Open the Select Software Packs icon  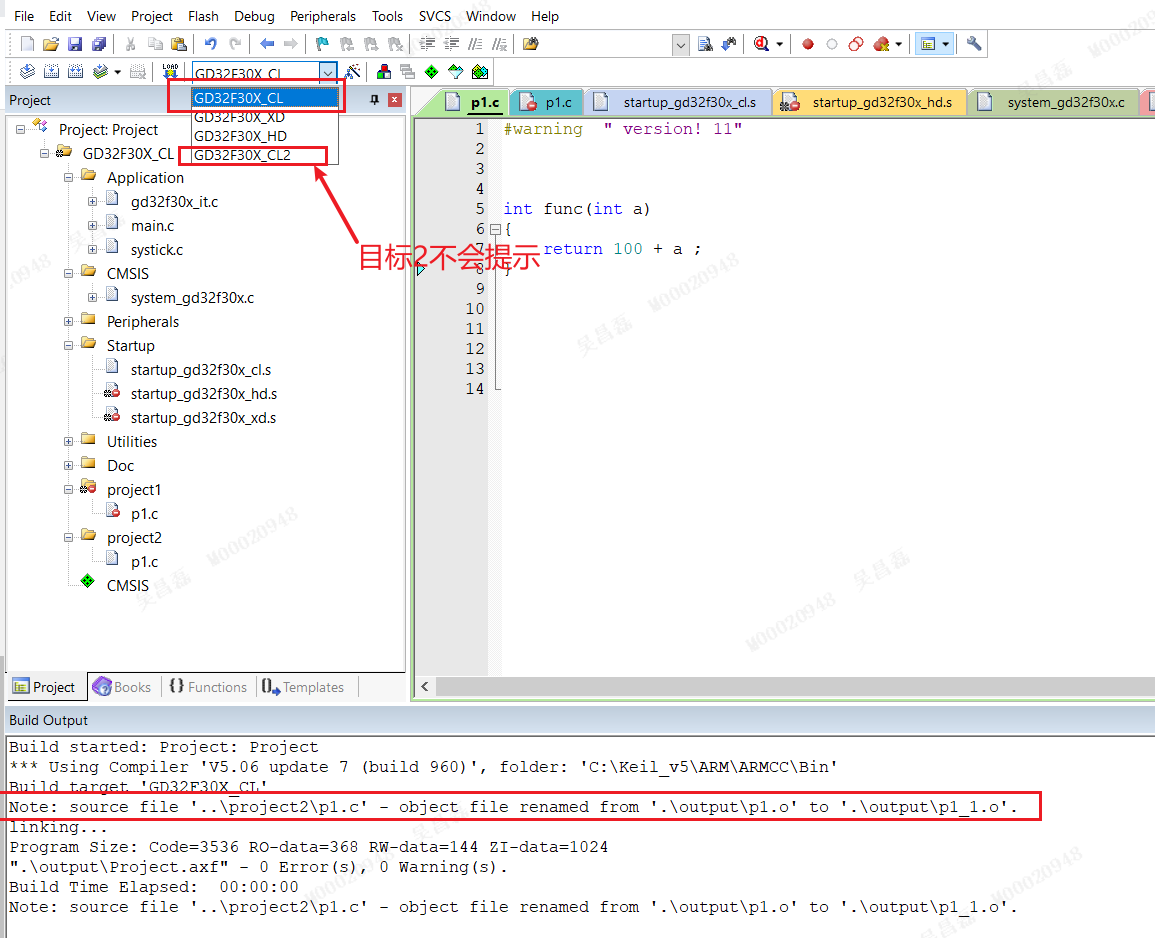click(456, 71)
